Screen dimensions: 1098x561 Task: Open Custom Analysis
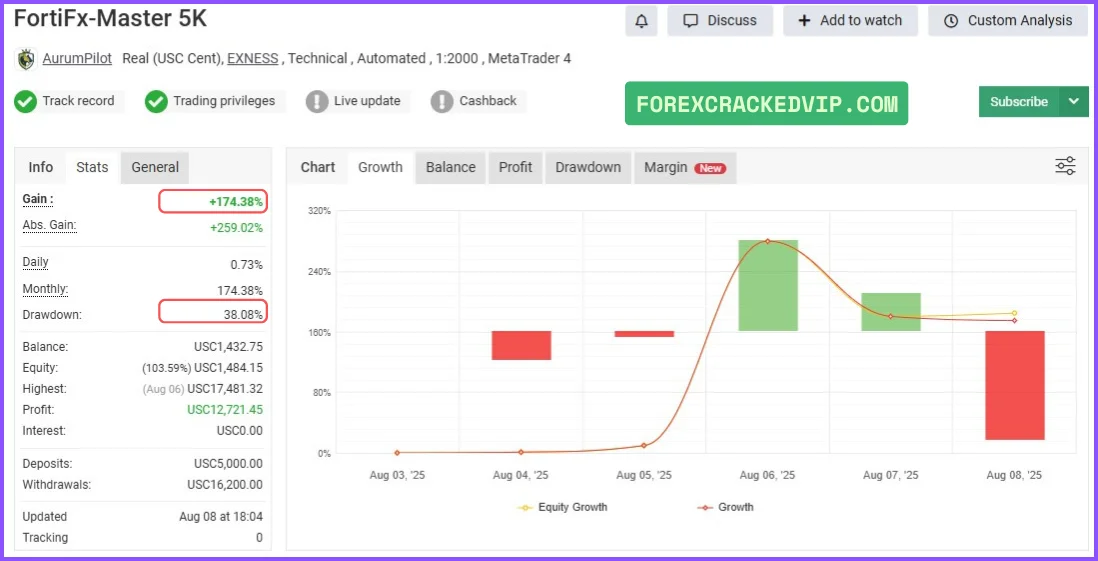click(x=1007, y=20)
